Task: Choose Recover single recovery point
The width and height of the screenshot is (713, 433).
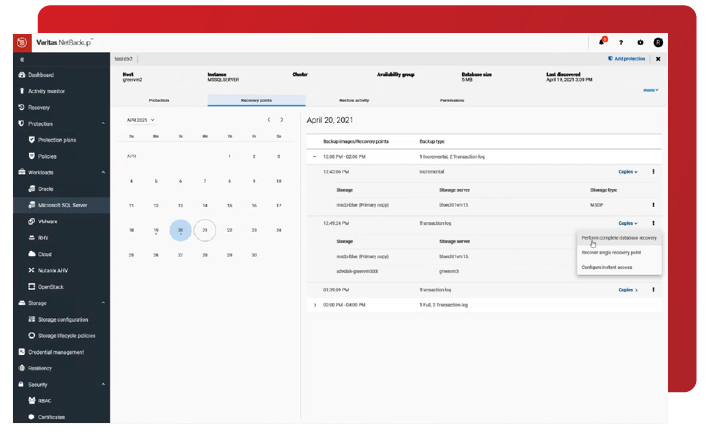Action: coord(619,252)
